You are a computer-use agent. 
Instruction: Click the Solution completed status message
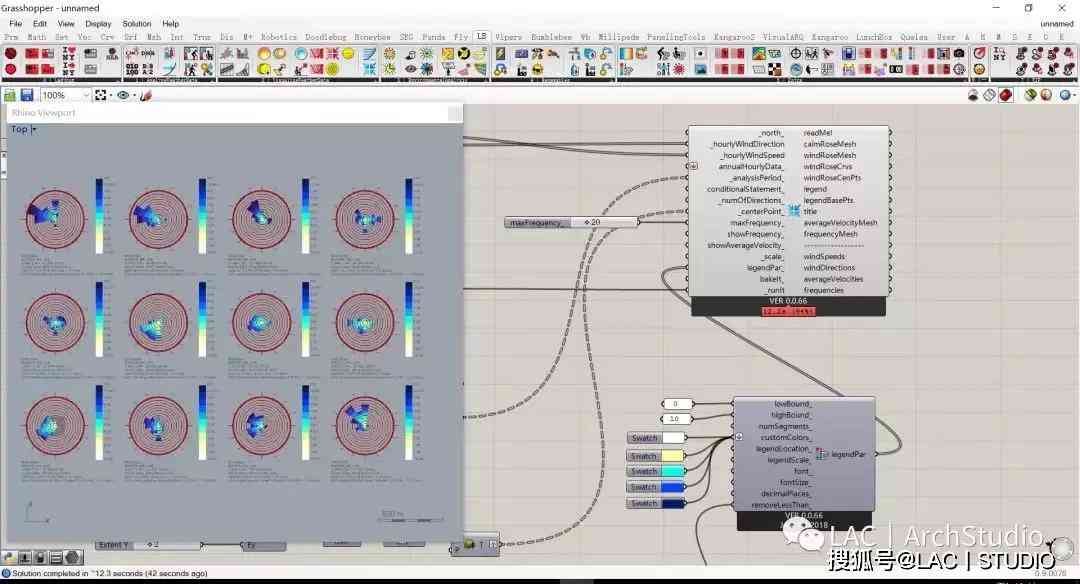pos(110,573)
